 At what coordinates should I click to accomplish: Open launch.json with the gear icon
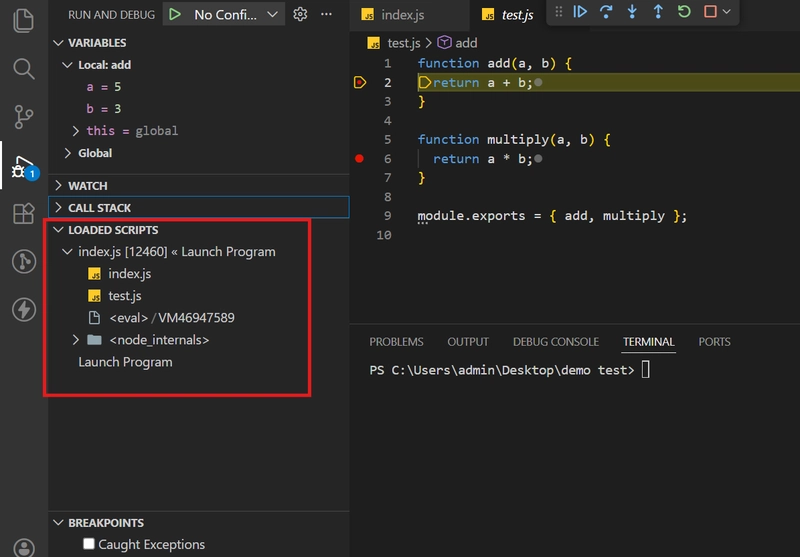pos(300,14)
